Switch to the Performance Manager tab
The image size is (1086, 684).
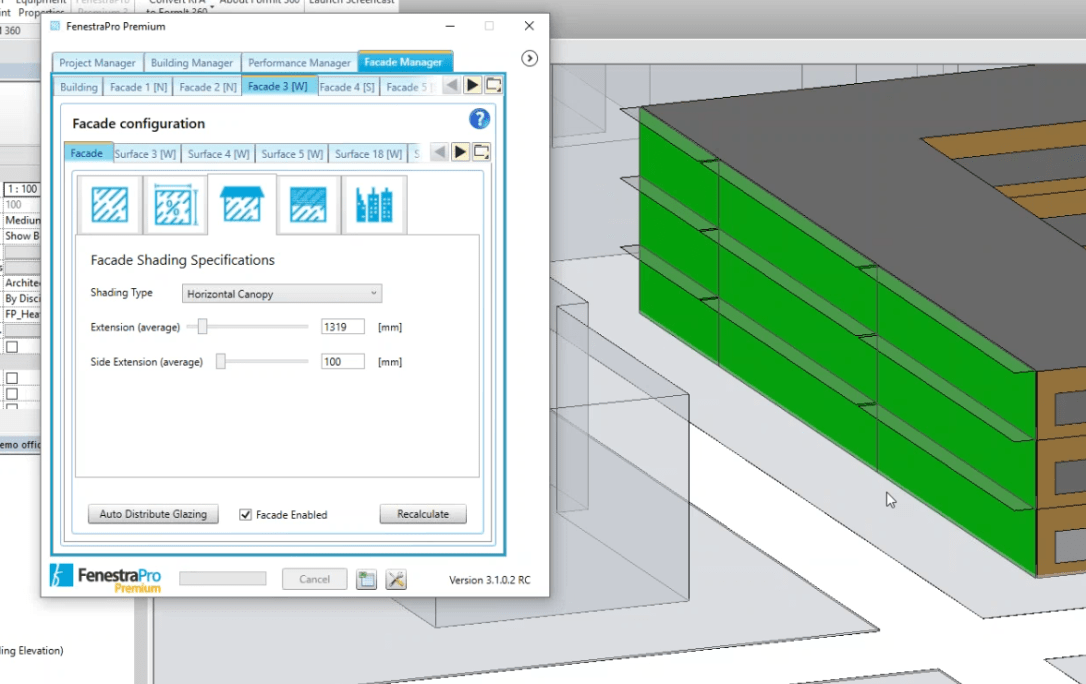pyautogui.click(x=299, y=63)
